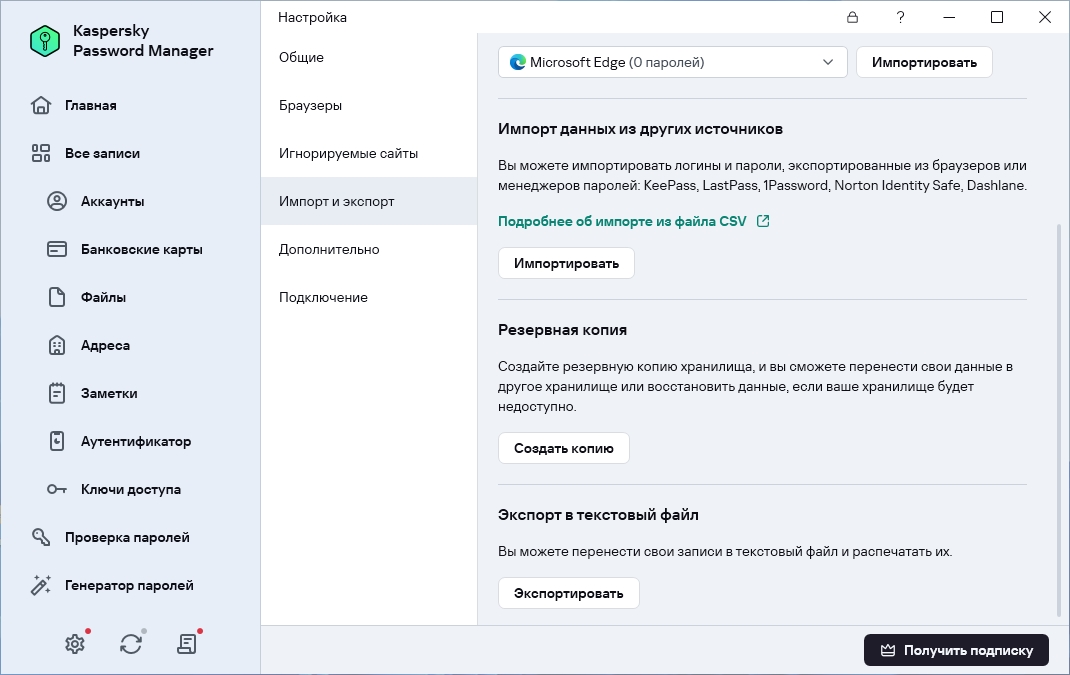Click the Получить подписку button

click(x=956, y=650)
